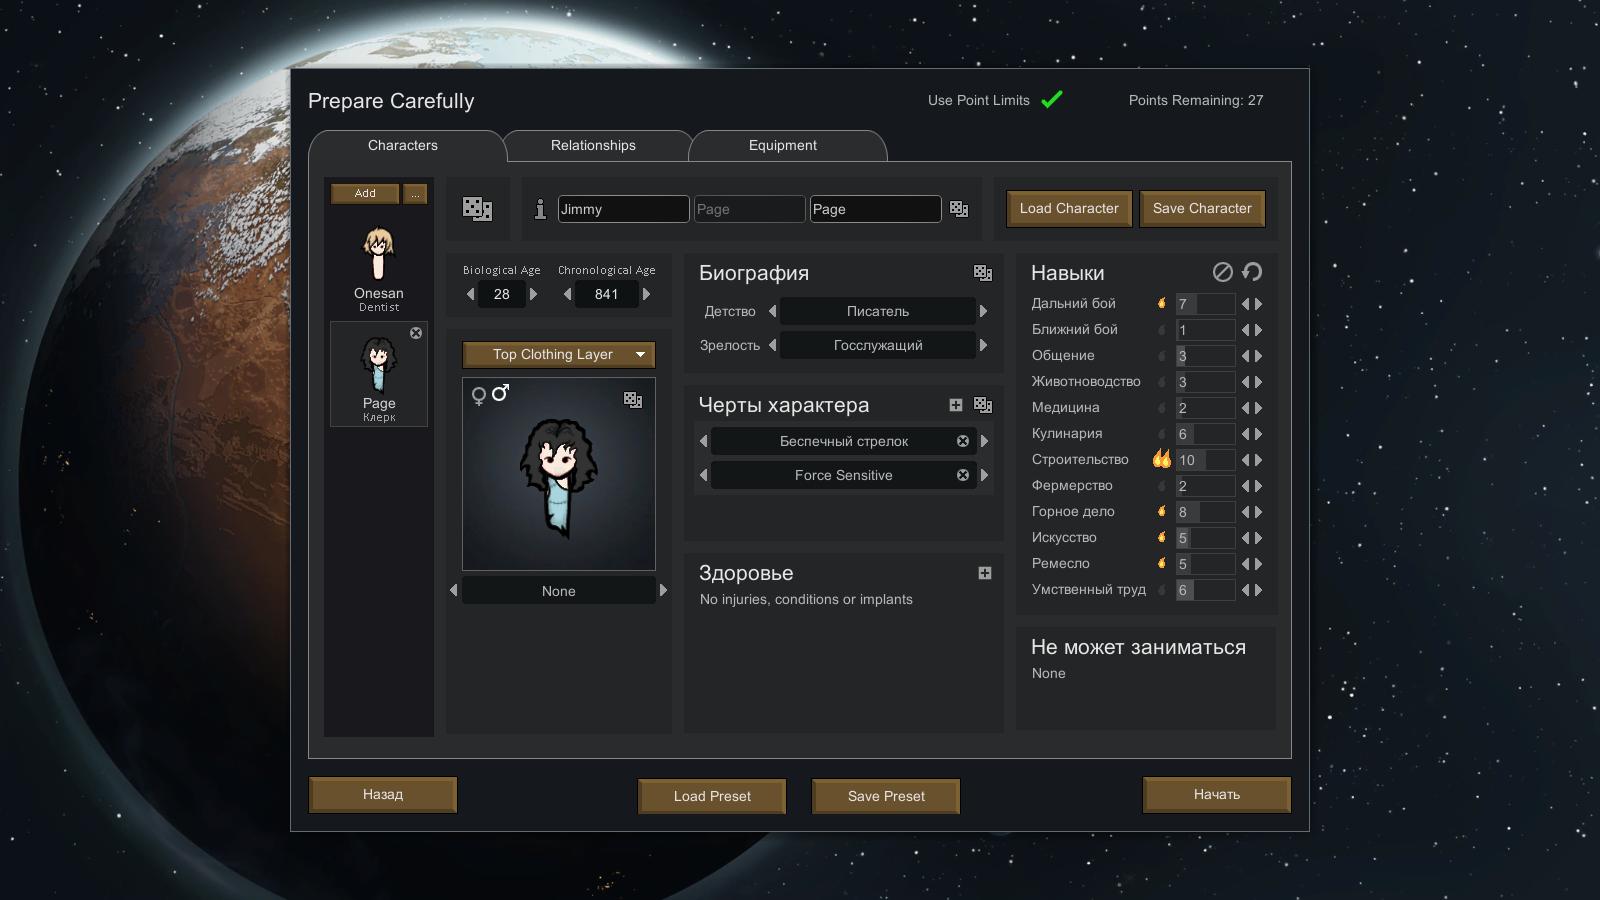The image size is (1600, 900).
Task: Toggle passion flame for Искусство
Action: coord(1162,537)
